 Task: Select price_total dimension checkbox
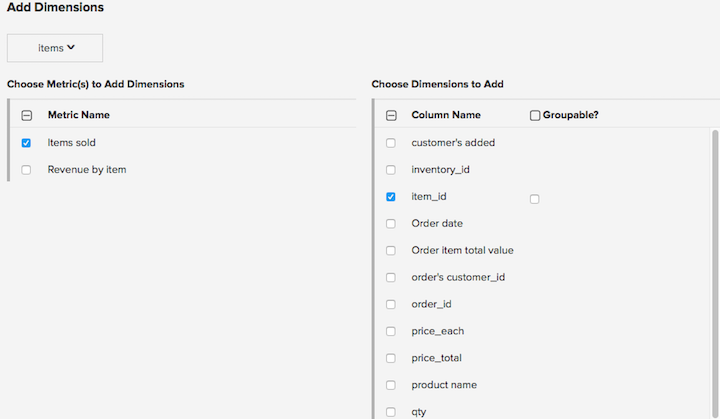[391, 358]
